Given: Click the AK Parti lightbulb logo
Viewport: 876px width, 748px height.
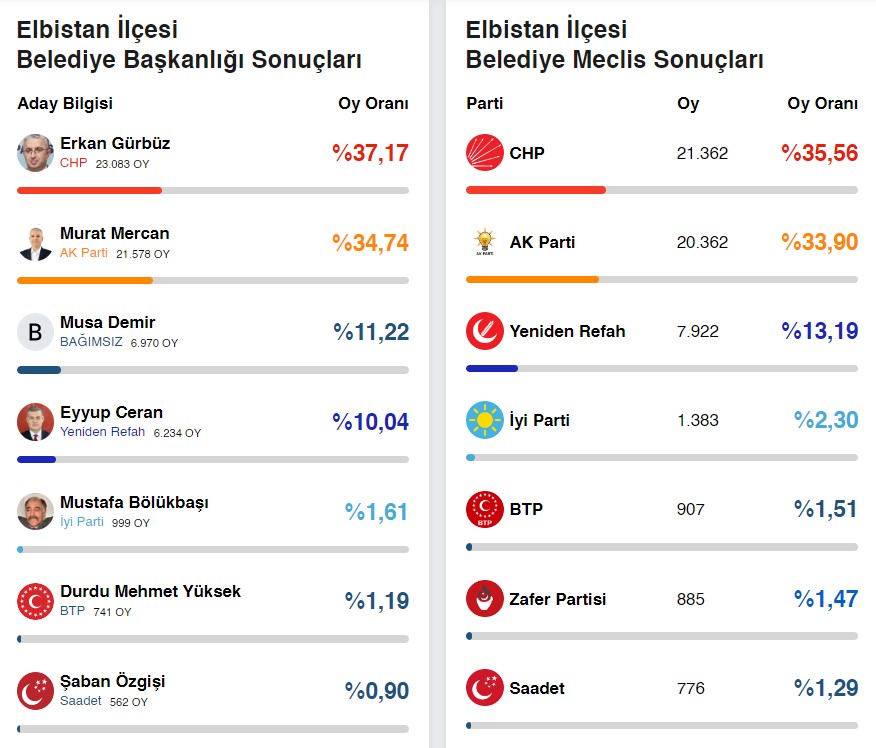Looking at the screenshot, I should tap(485, 242).
